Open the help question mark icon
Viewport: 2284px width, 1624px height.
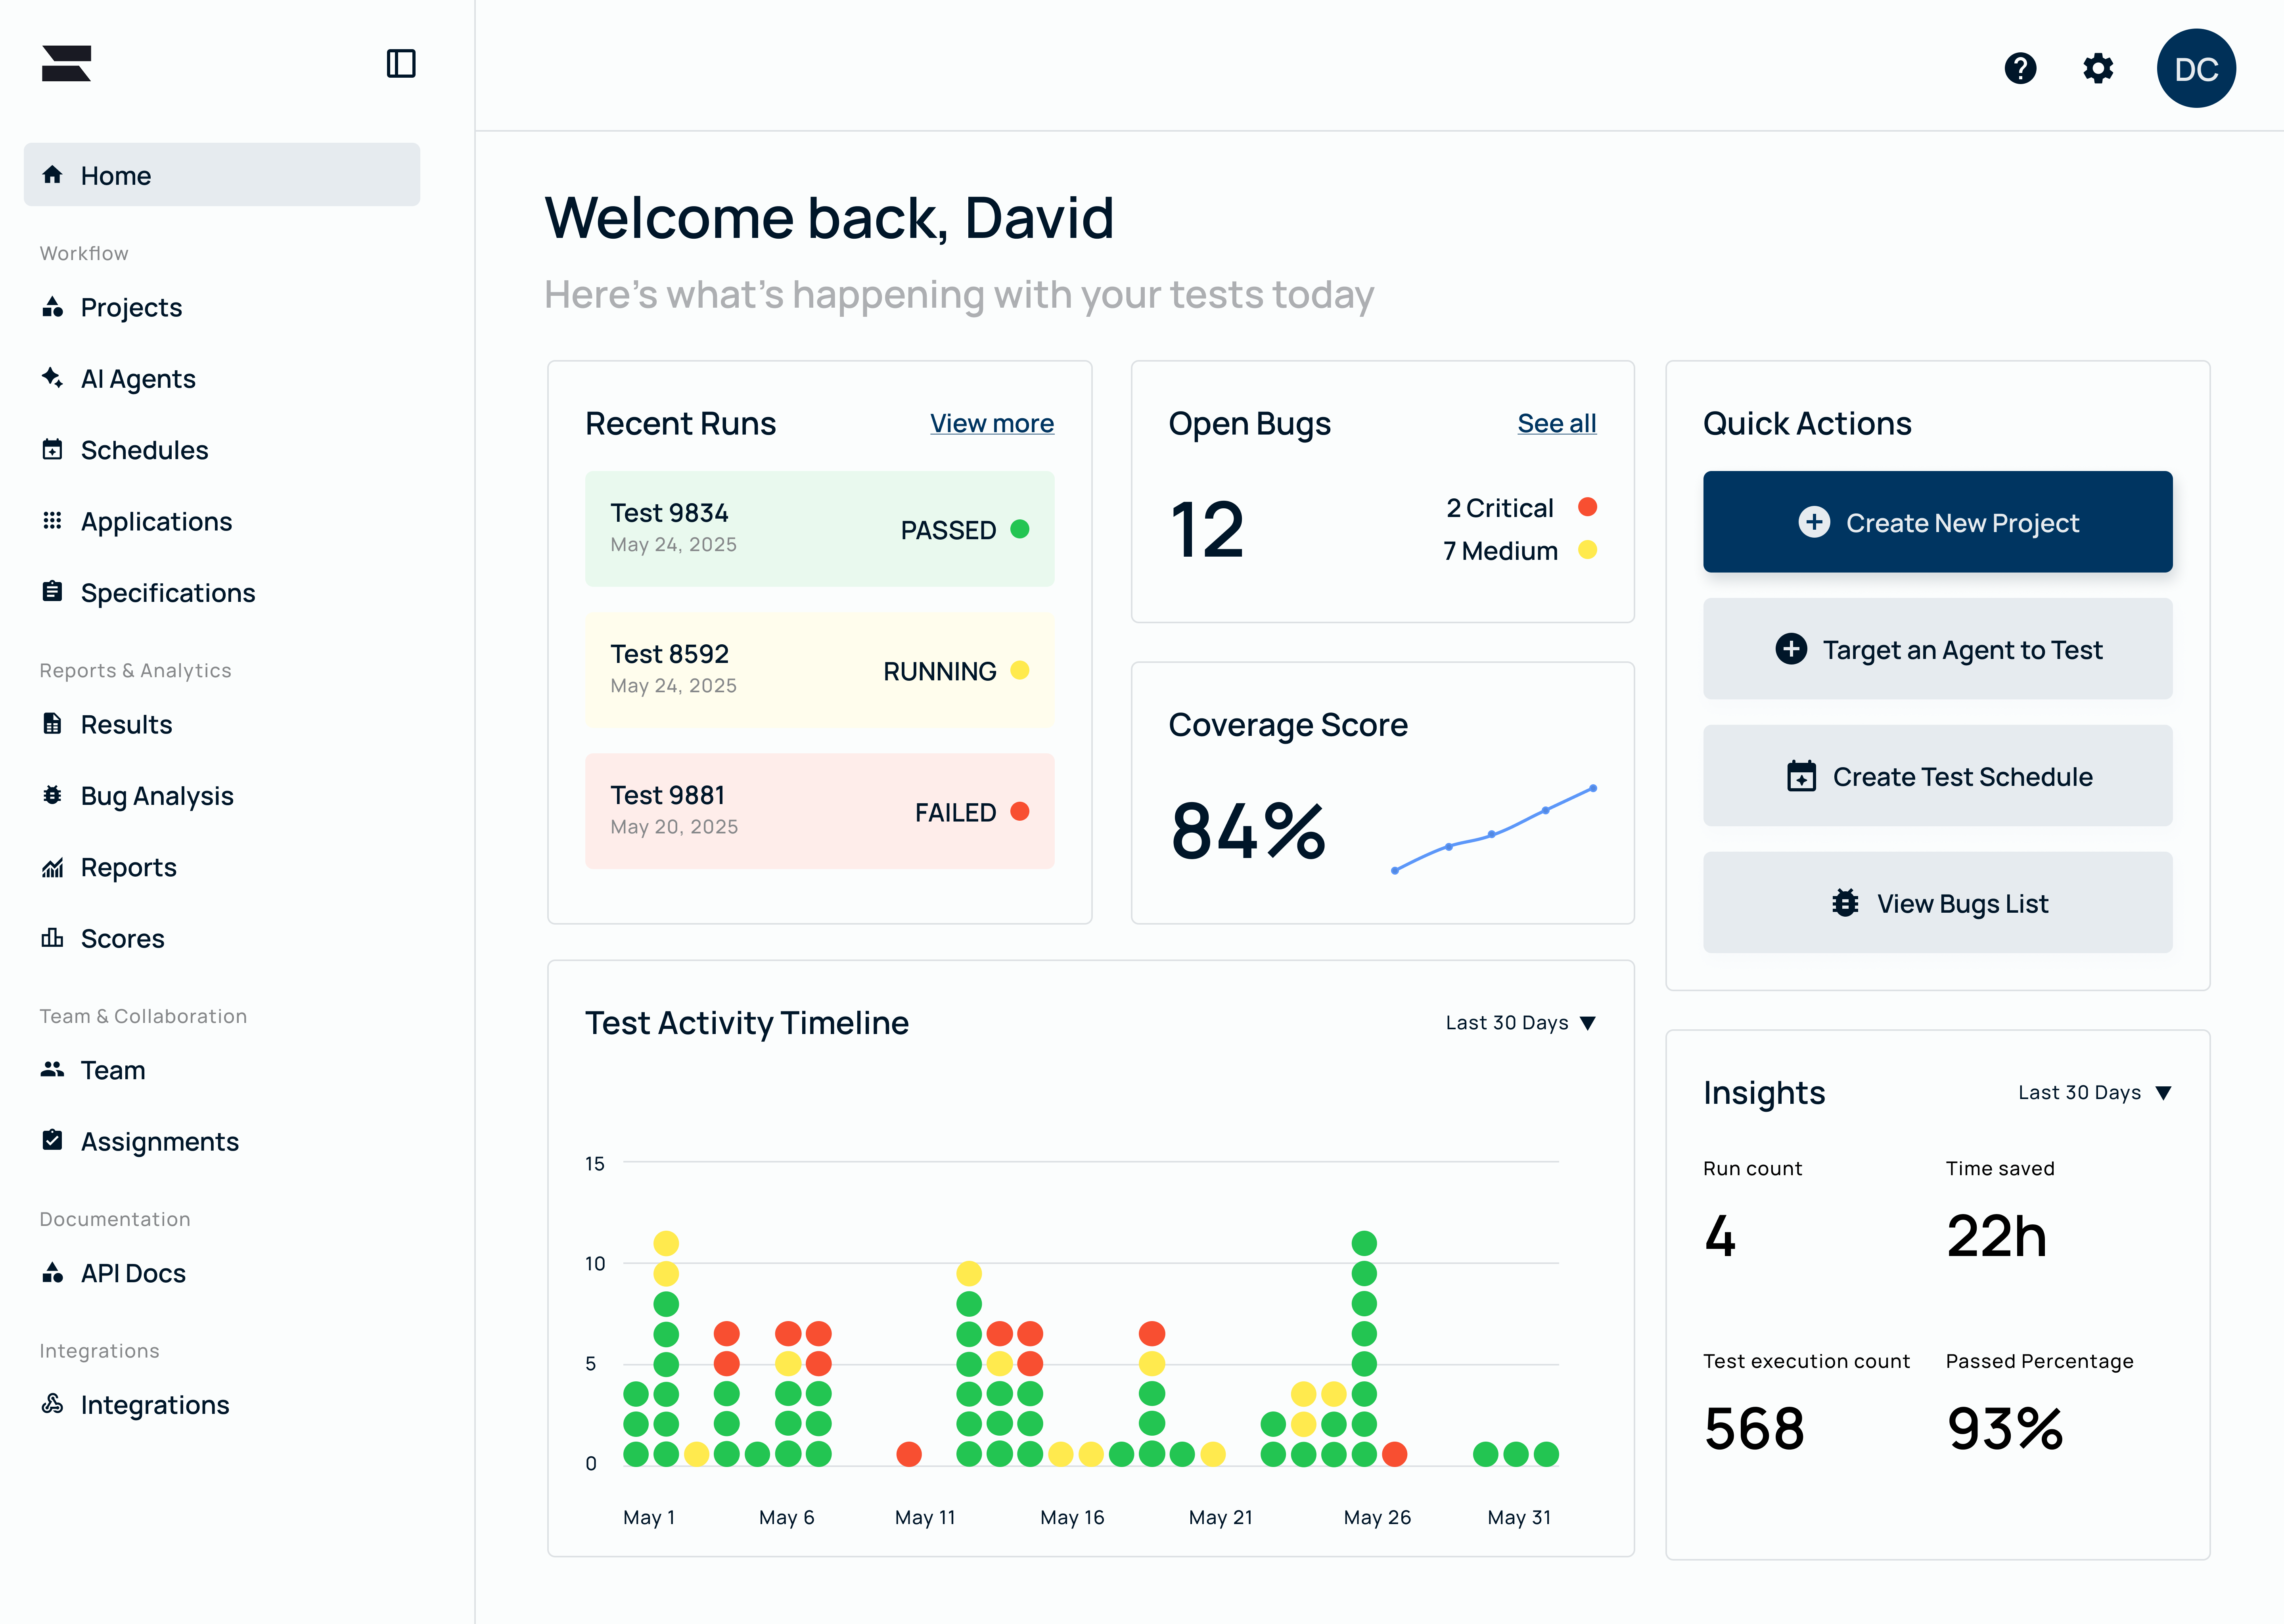[x=2020, y=68]
